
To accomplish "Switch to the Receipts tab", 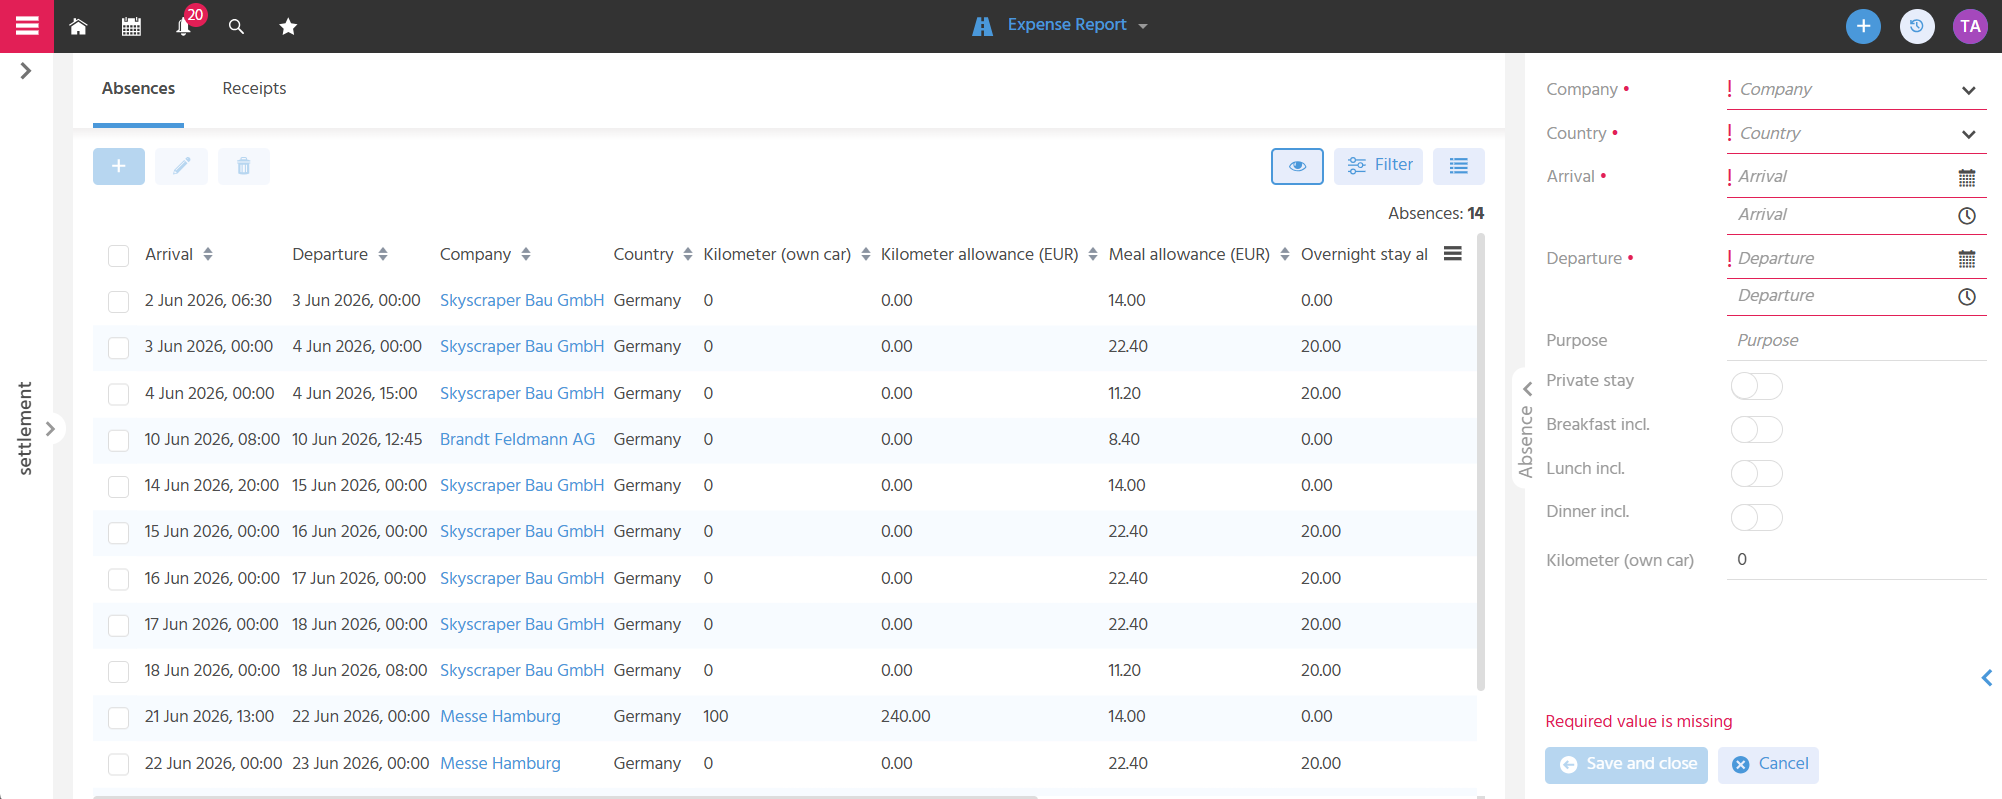I will pyautogui.click(x=254, y=88).
